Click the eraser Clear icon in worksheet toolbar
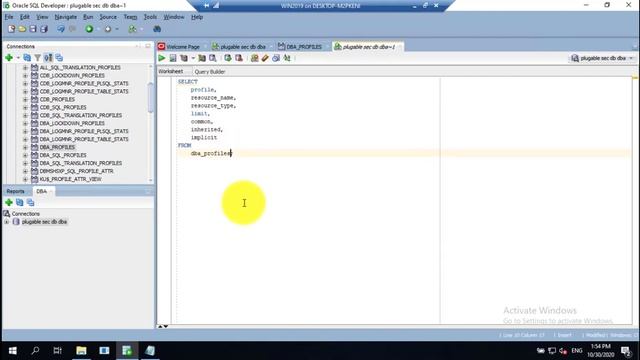Image resolution: width=640 pixels, height=360 pixels. click(x=265, y=58)
